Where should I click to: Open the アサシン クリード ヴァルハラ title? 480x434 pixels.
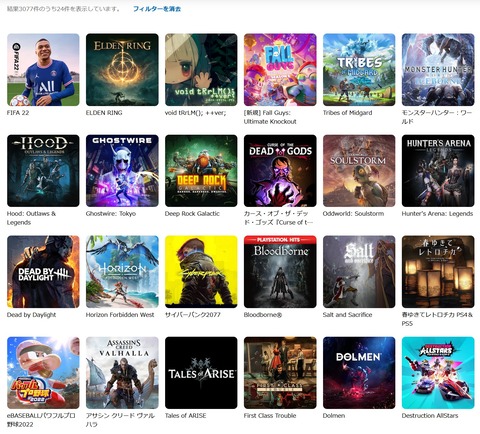point(120,420)
